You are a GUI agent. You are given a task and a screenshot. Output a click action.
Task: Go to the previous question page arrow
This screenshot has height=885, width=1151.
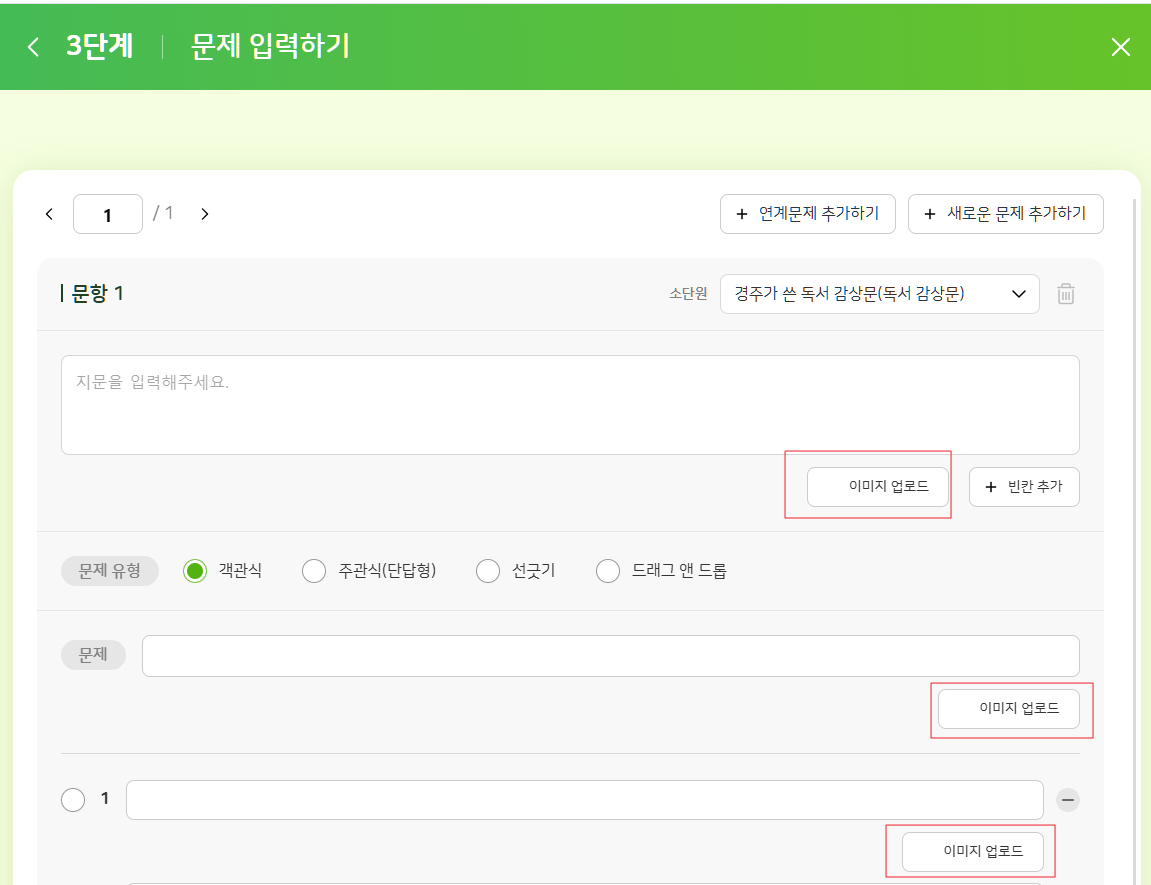[49, 214]
